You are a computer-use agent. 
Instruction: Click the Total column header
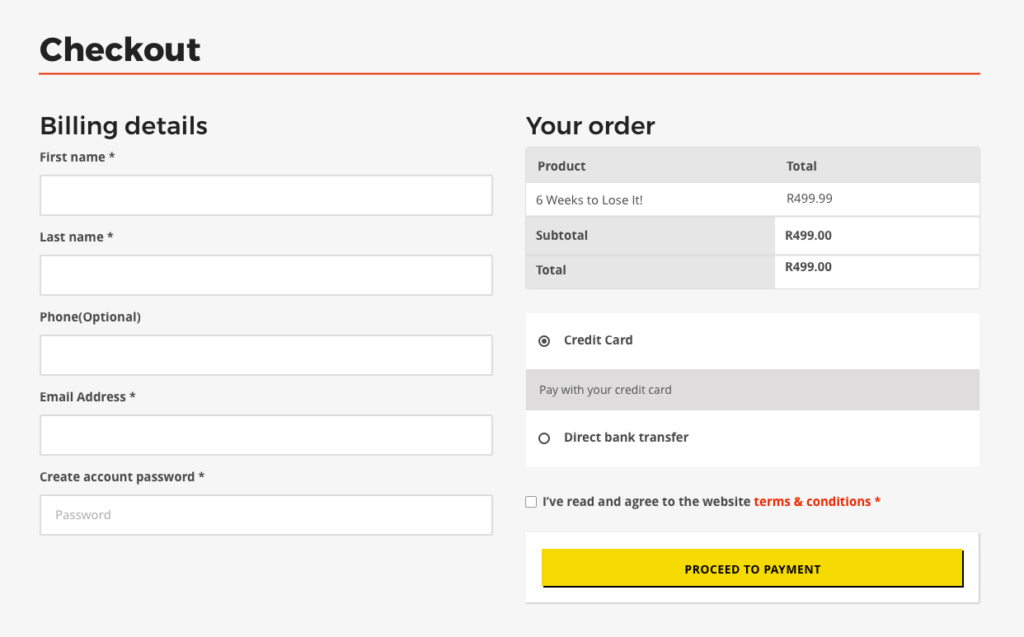[801, 166]
